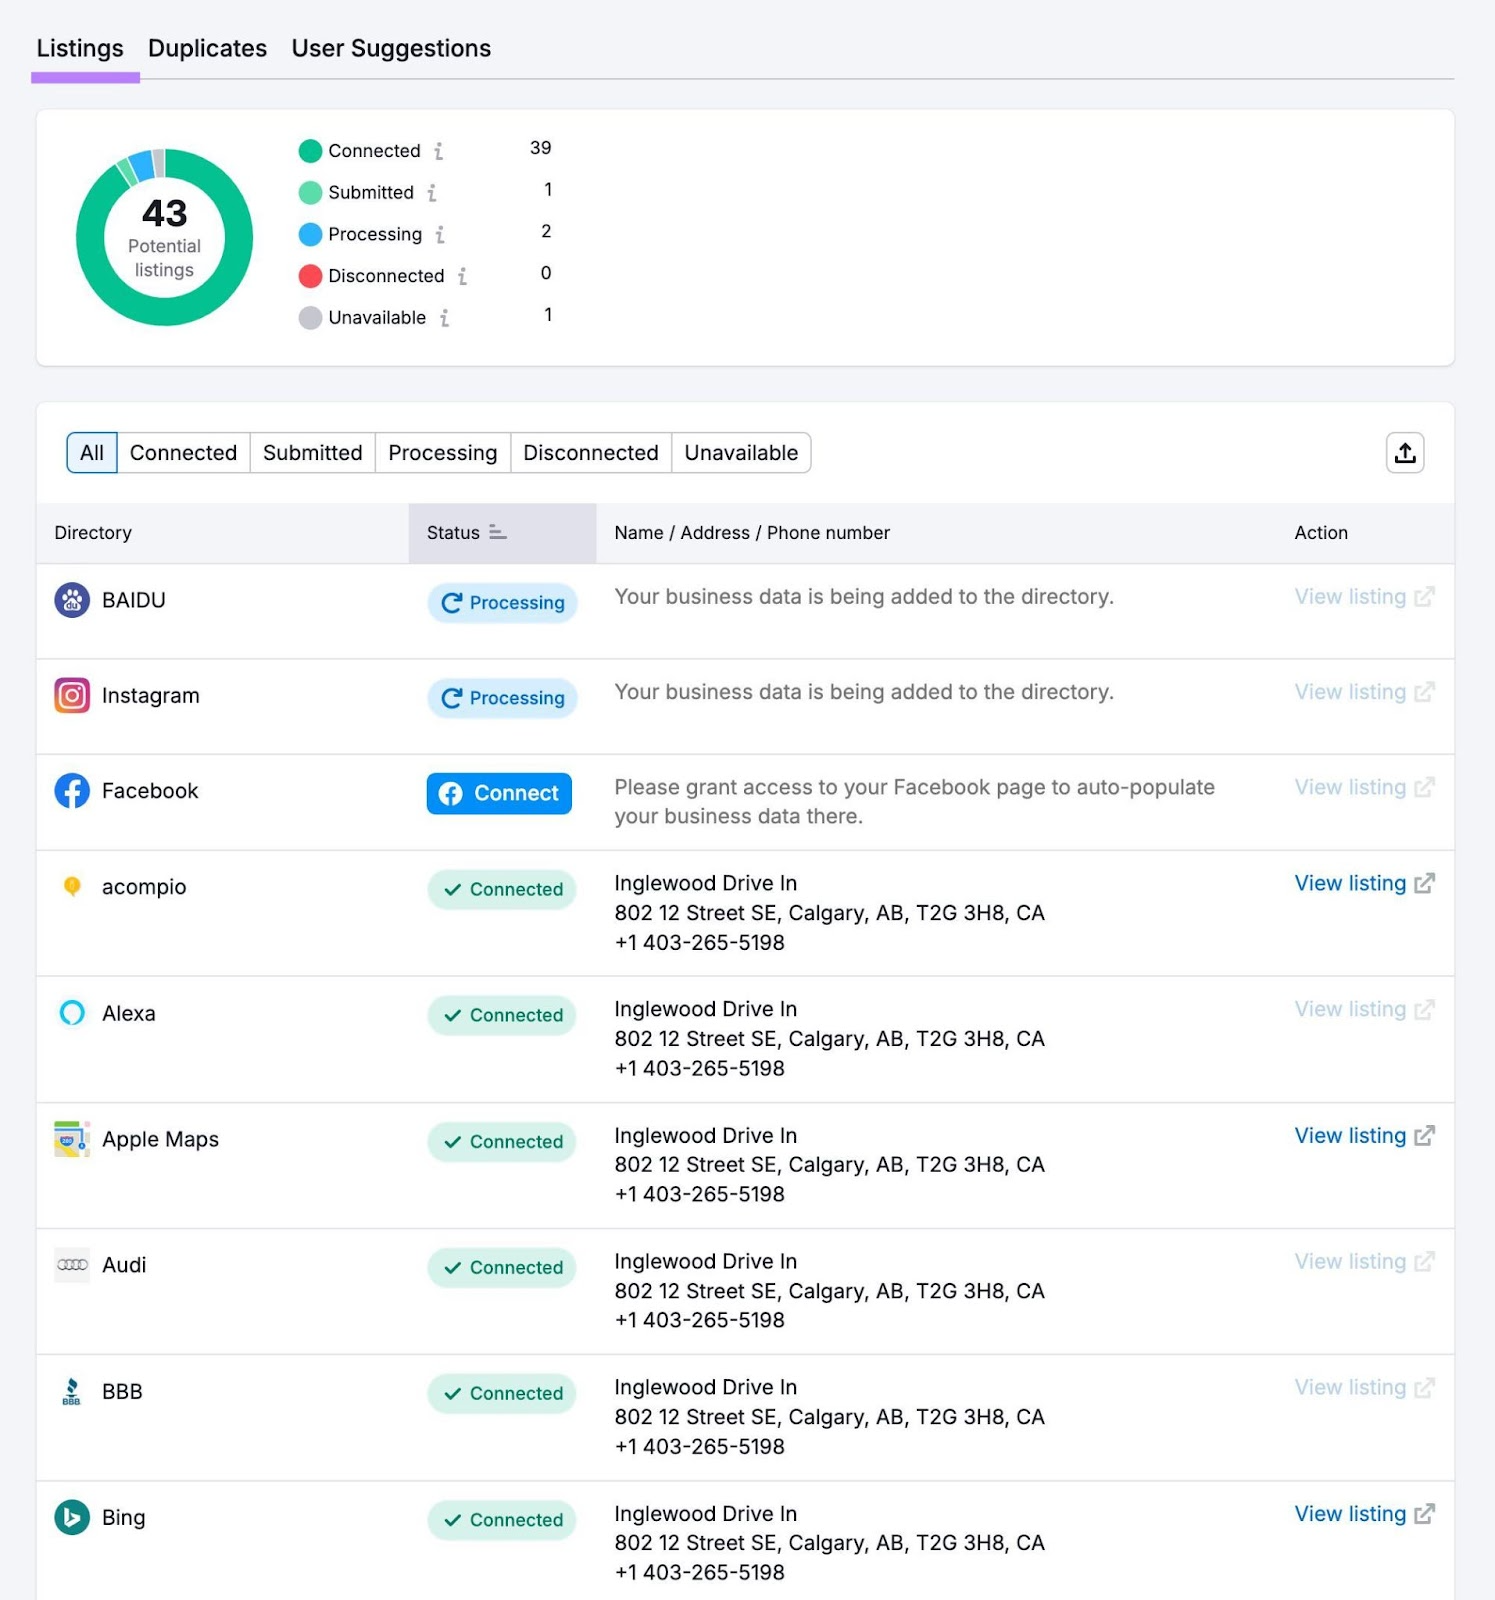Open View listing link for Bing
The image size is (1495, 1600).
[x=1363, y=1514]
